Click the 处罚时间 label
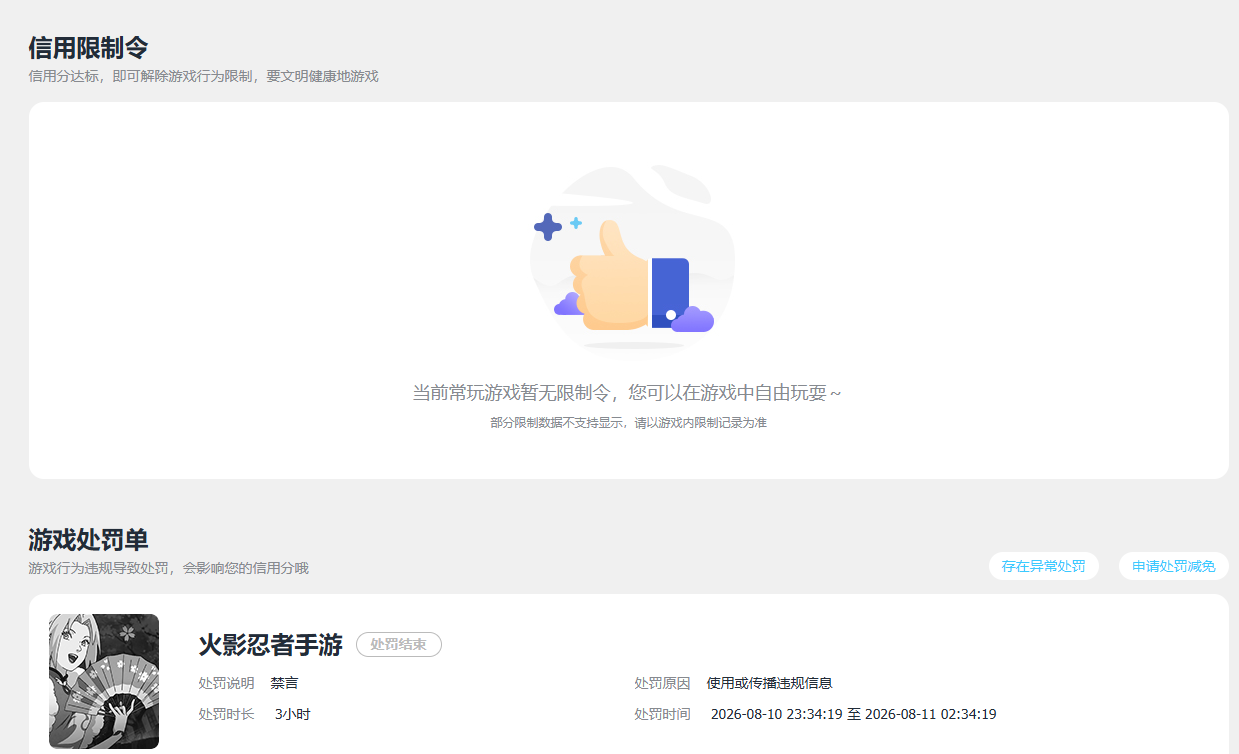 pyautogui.click(x=662, y=714)
